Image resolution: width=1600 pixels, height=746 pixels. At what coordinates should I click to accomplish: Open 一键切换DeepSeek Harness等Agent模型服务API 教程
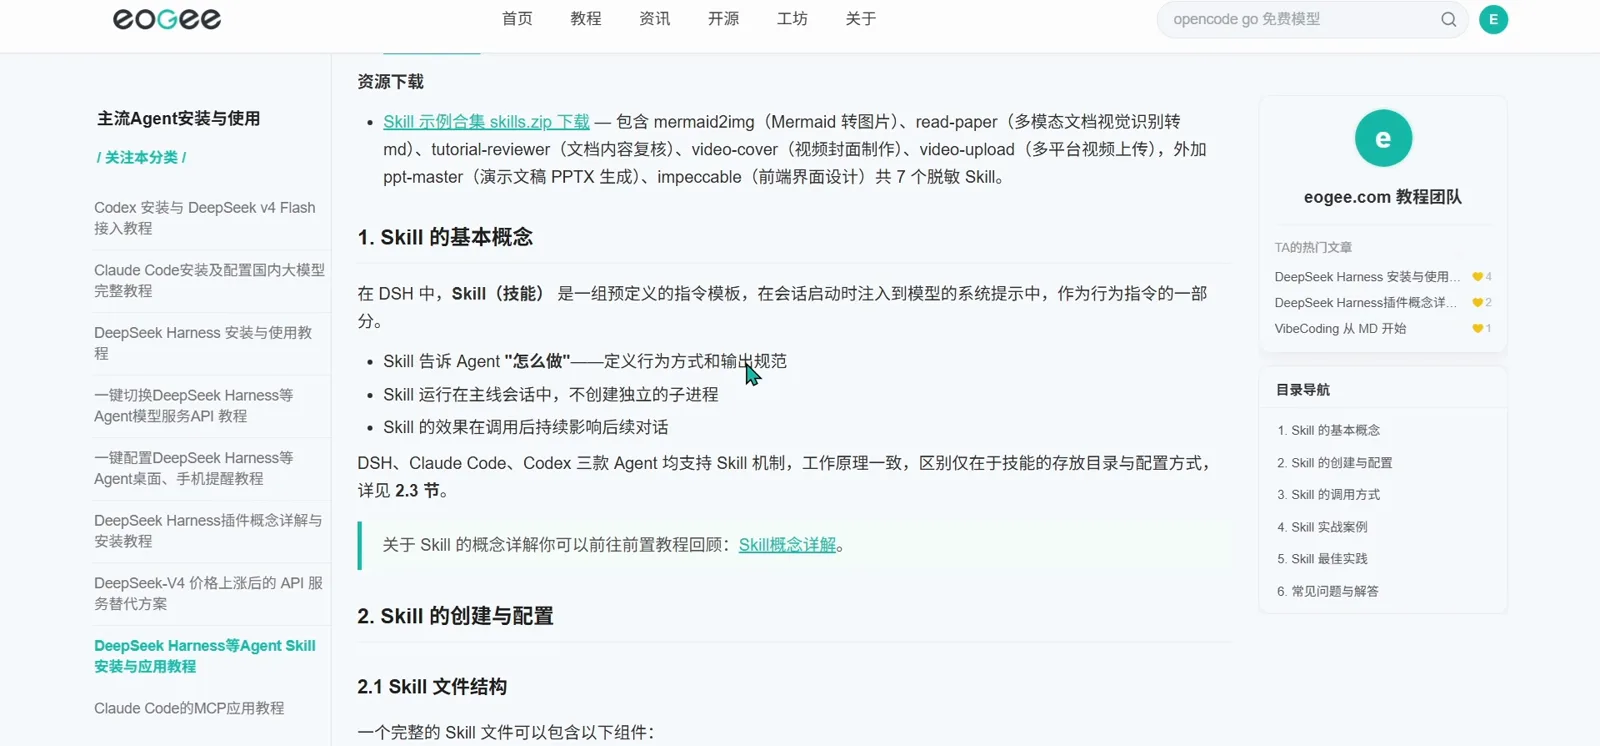[194, 406]
